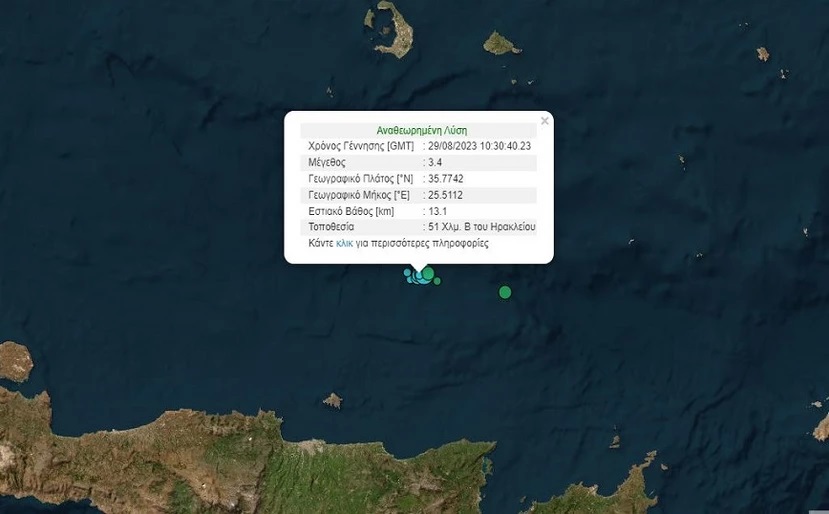This screenshot has height=514, width=829.
Task: Select the large green marker in the cluster
Action: pos(428,273)
